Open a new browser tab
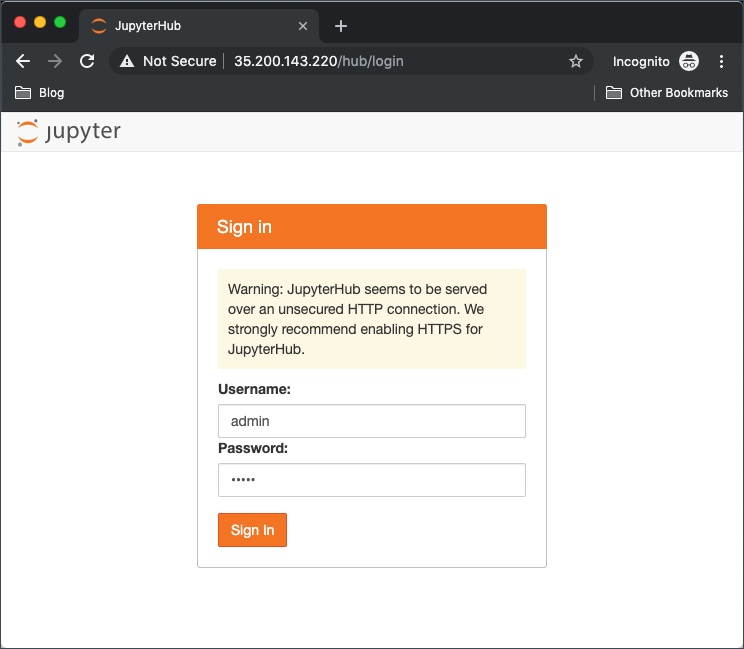 (341, 26)
